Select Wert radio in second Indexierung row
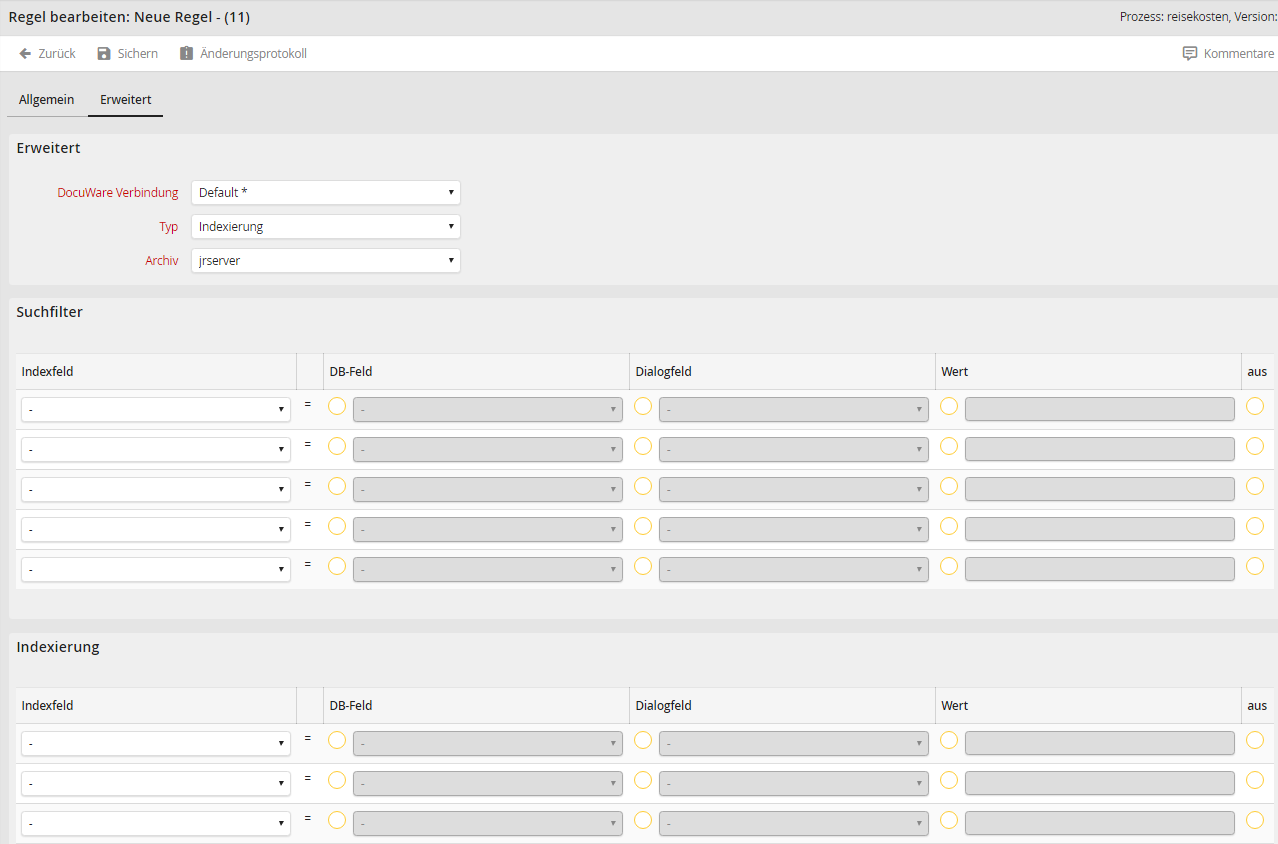 [x=949, y=780]
